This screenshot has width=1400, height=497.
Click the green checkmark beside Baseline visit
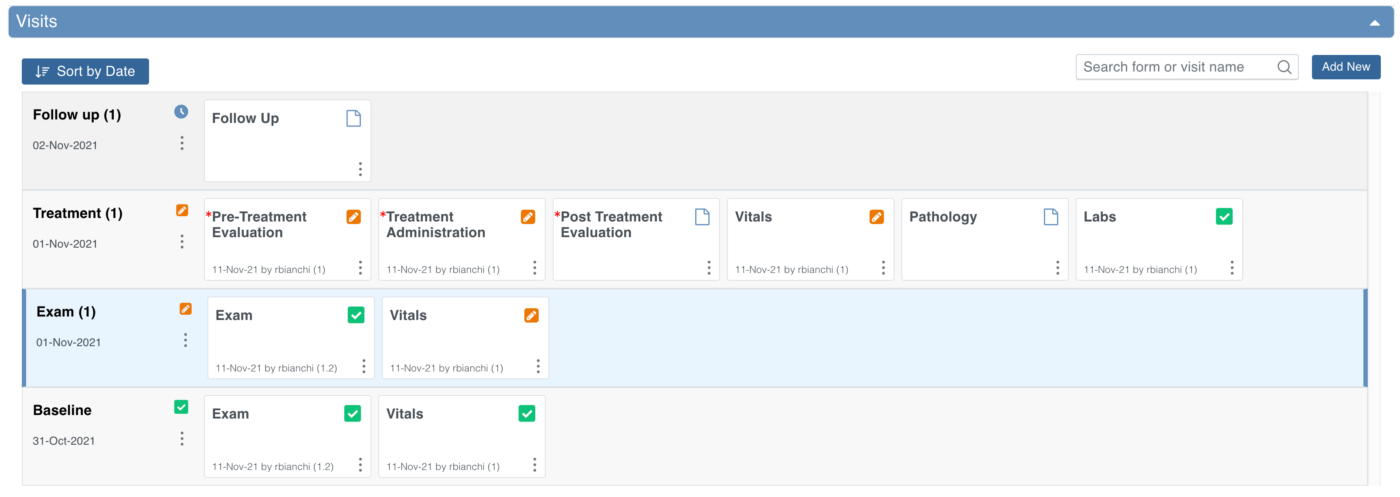[181, 407]
